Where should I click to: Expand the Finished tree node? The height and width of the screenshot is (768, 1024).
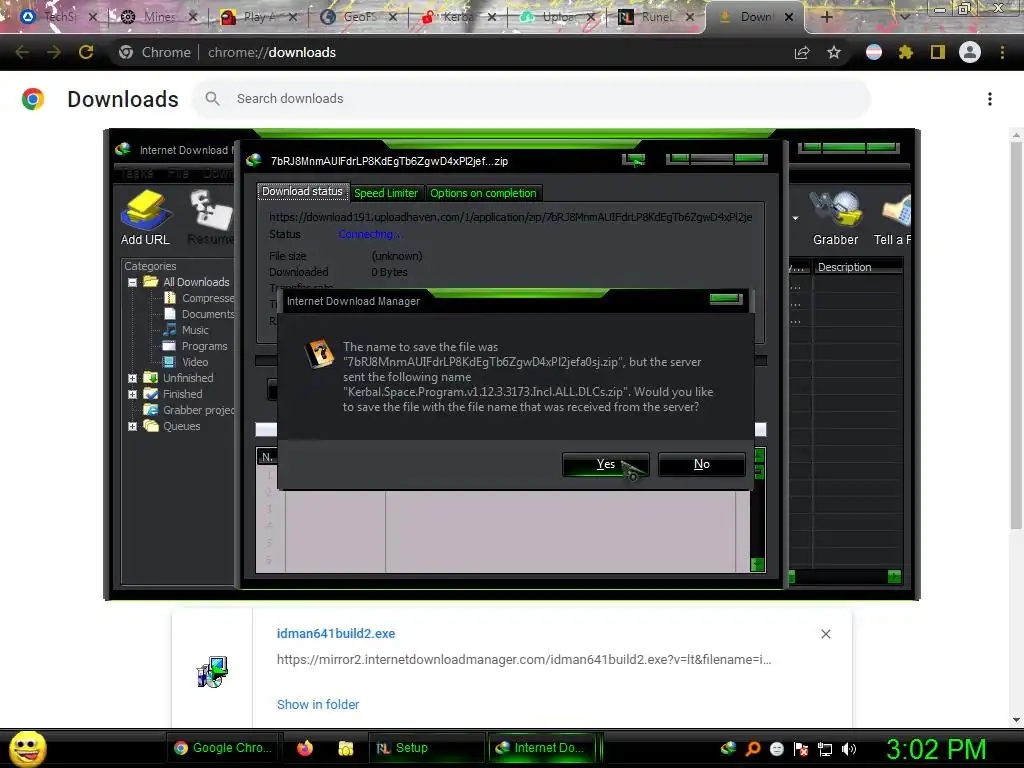click(x=133, y=394)
